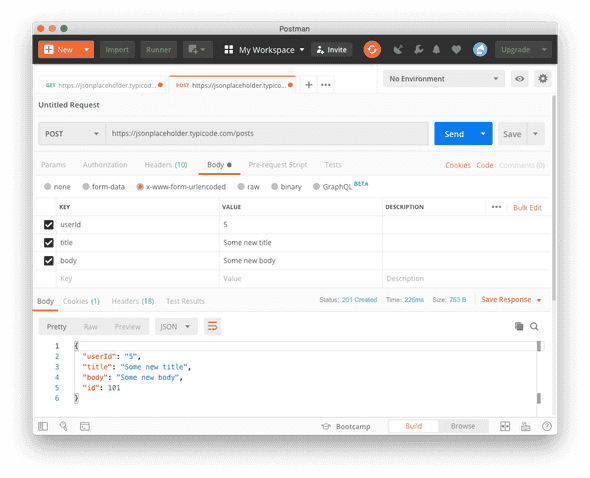Open the My Workspace dropdown
The image size is (590, 478).
coord(265,49)
